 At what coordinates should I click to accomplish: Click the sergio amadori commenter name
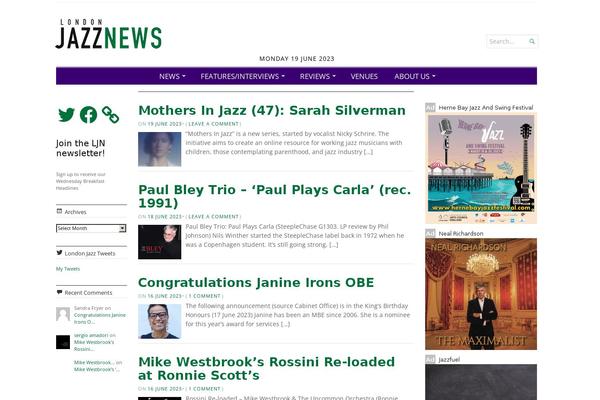click(x=91, y=335)
